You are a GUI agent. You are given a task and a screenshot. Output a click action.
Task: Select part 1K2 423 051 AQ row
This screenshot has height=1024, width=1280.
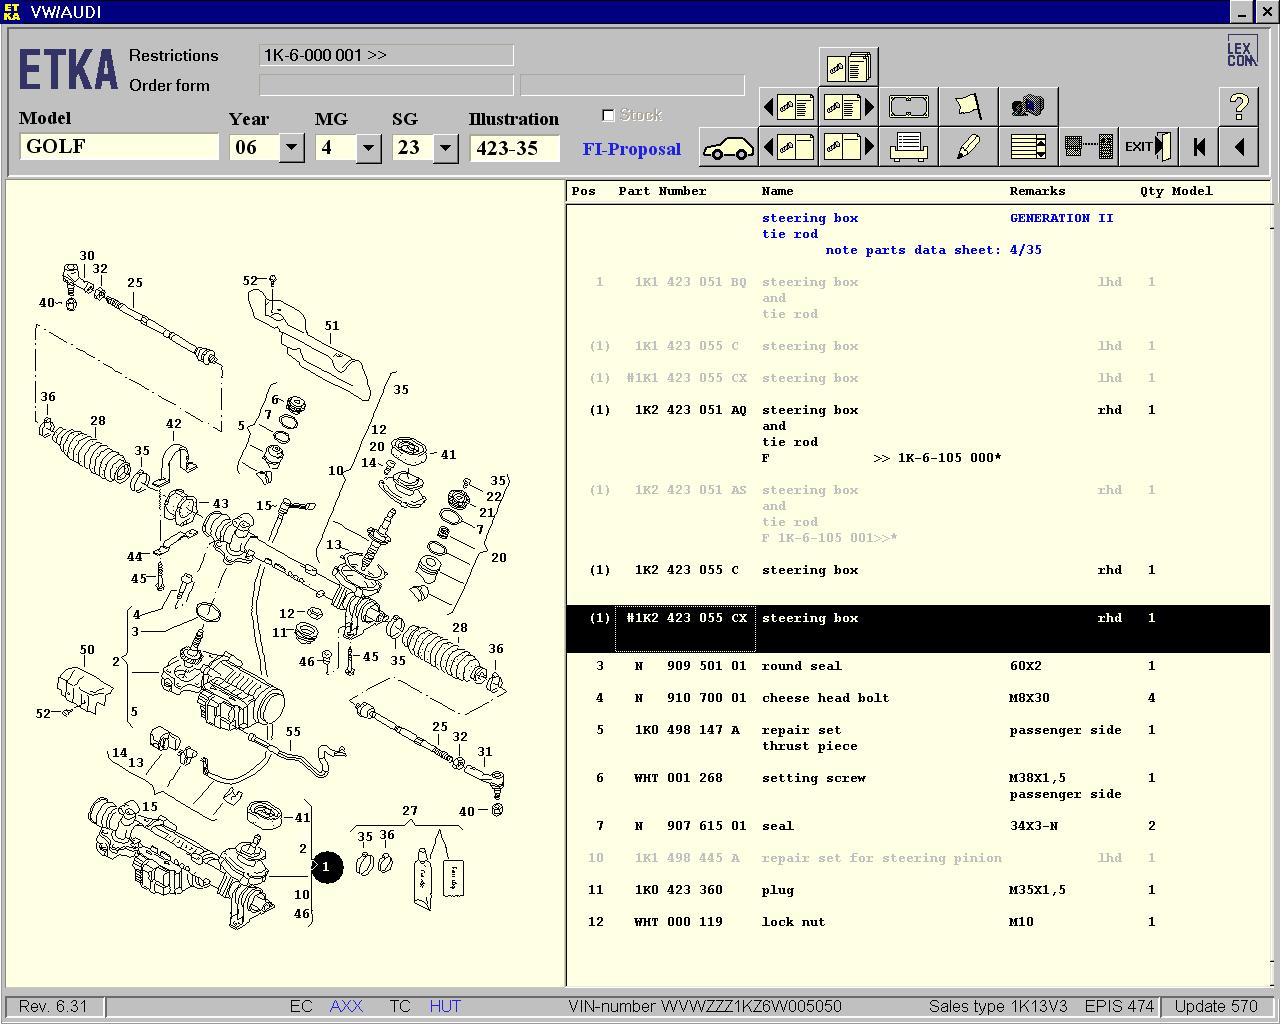pos(918,434)
